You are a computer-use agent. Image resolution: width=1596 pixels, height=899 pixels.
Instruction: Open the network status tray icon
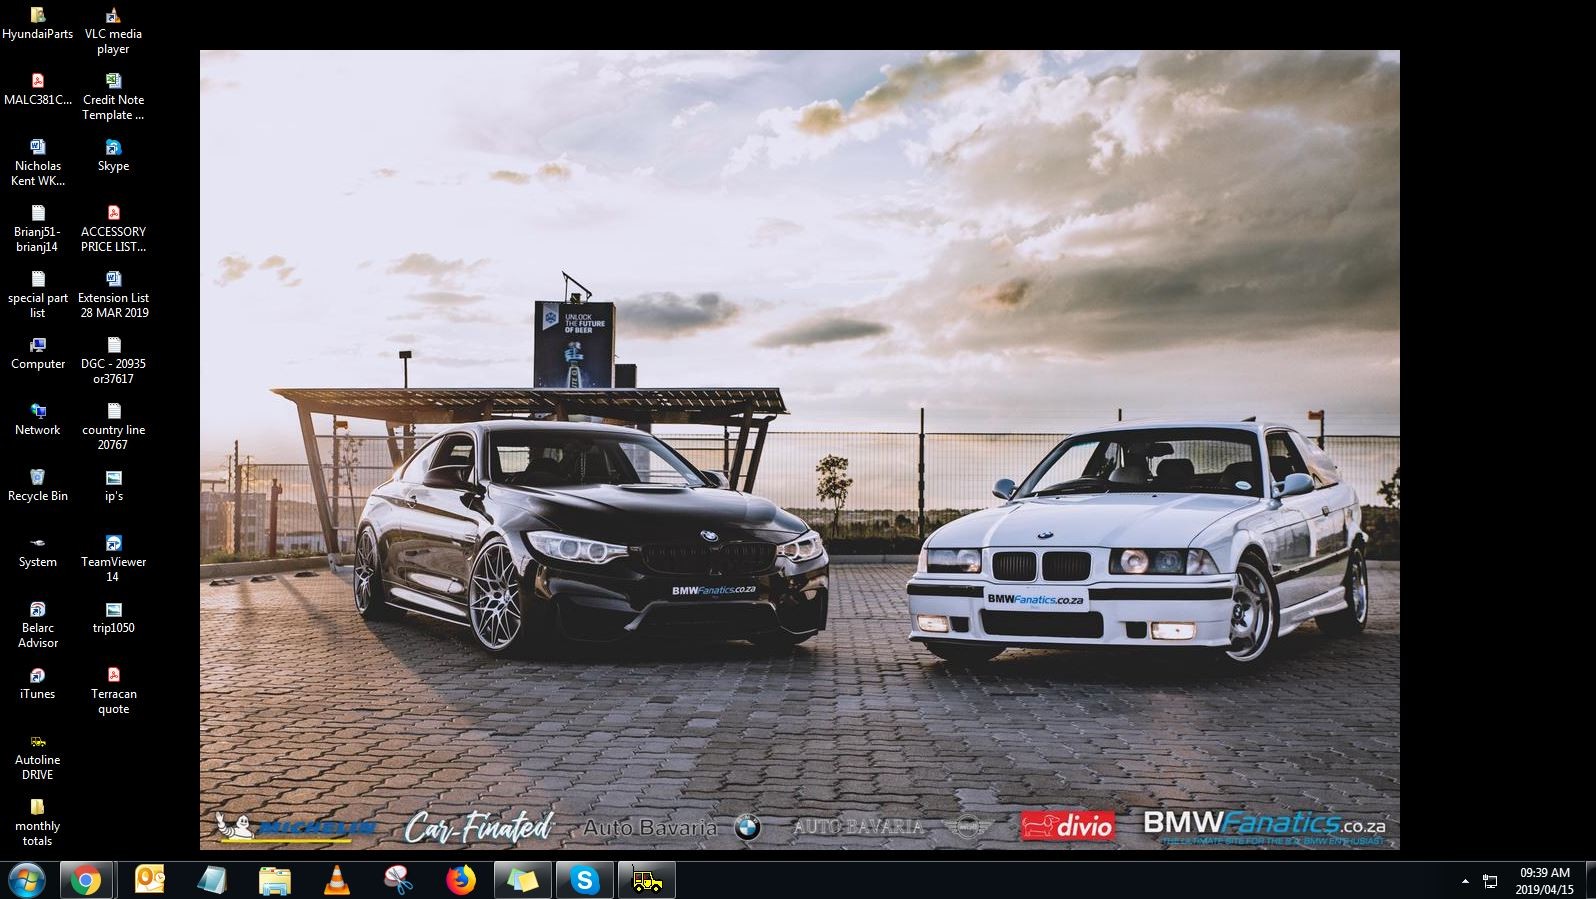(1490, 881)
